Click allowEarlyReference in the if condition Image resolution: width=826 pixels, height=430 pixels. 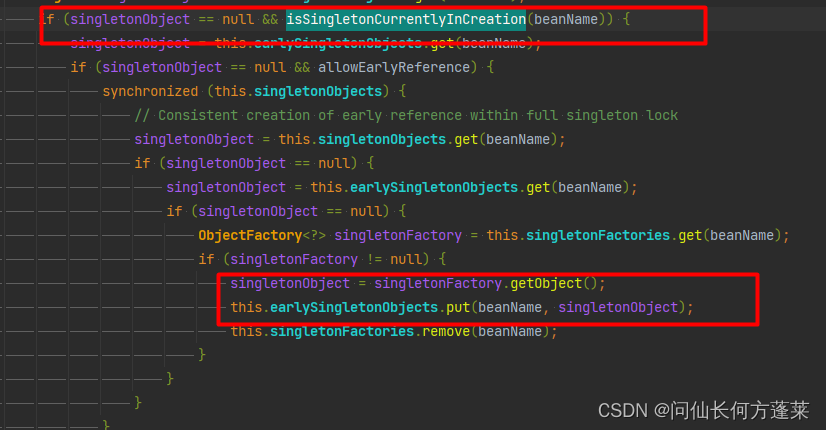pyautogui.click(x=394, y=67)
